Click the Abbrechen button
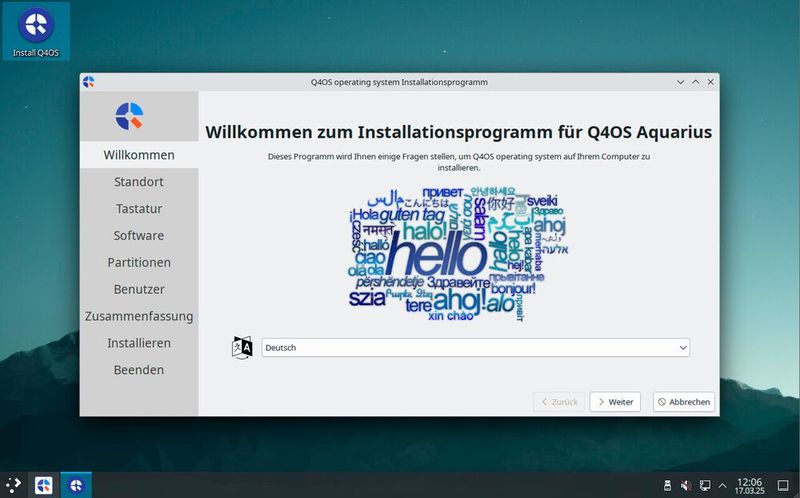Image resolution: width=800 pixels, height=498 pixels. click(x=684, y=402)
